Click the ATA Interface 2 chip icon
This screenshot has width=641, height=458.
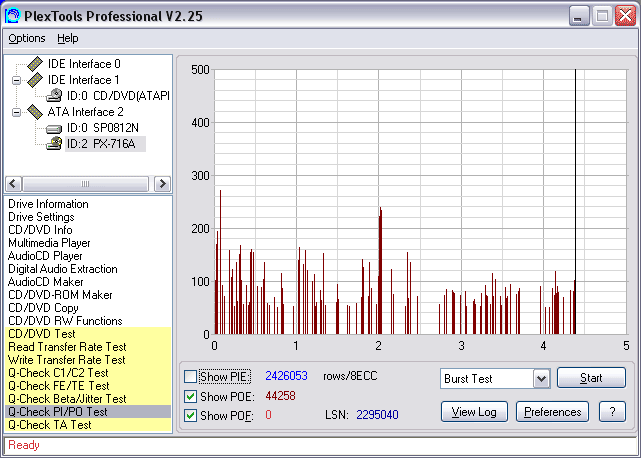click(35, 112)
